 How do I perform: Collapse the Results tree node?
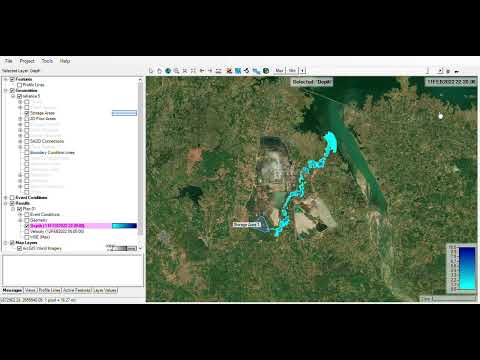coord(6,203)
